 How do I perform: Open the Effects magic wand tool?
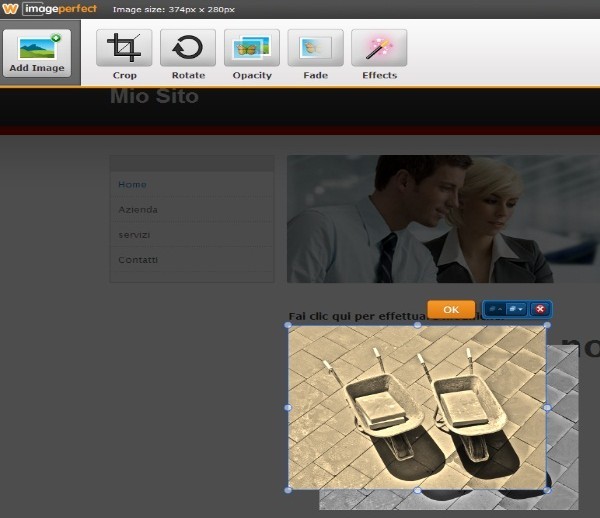[x=379, y=55]
